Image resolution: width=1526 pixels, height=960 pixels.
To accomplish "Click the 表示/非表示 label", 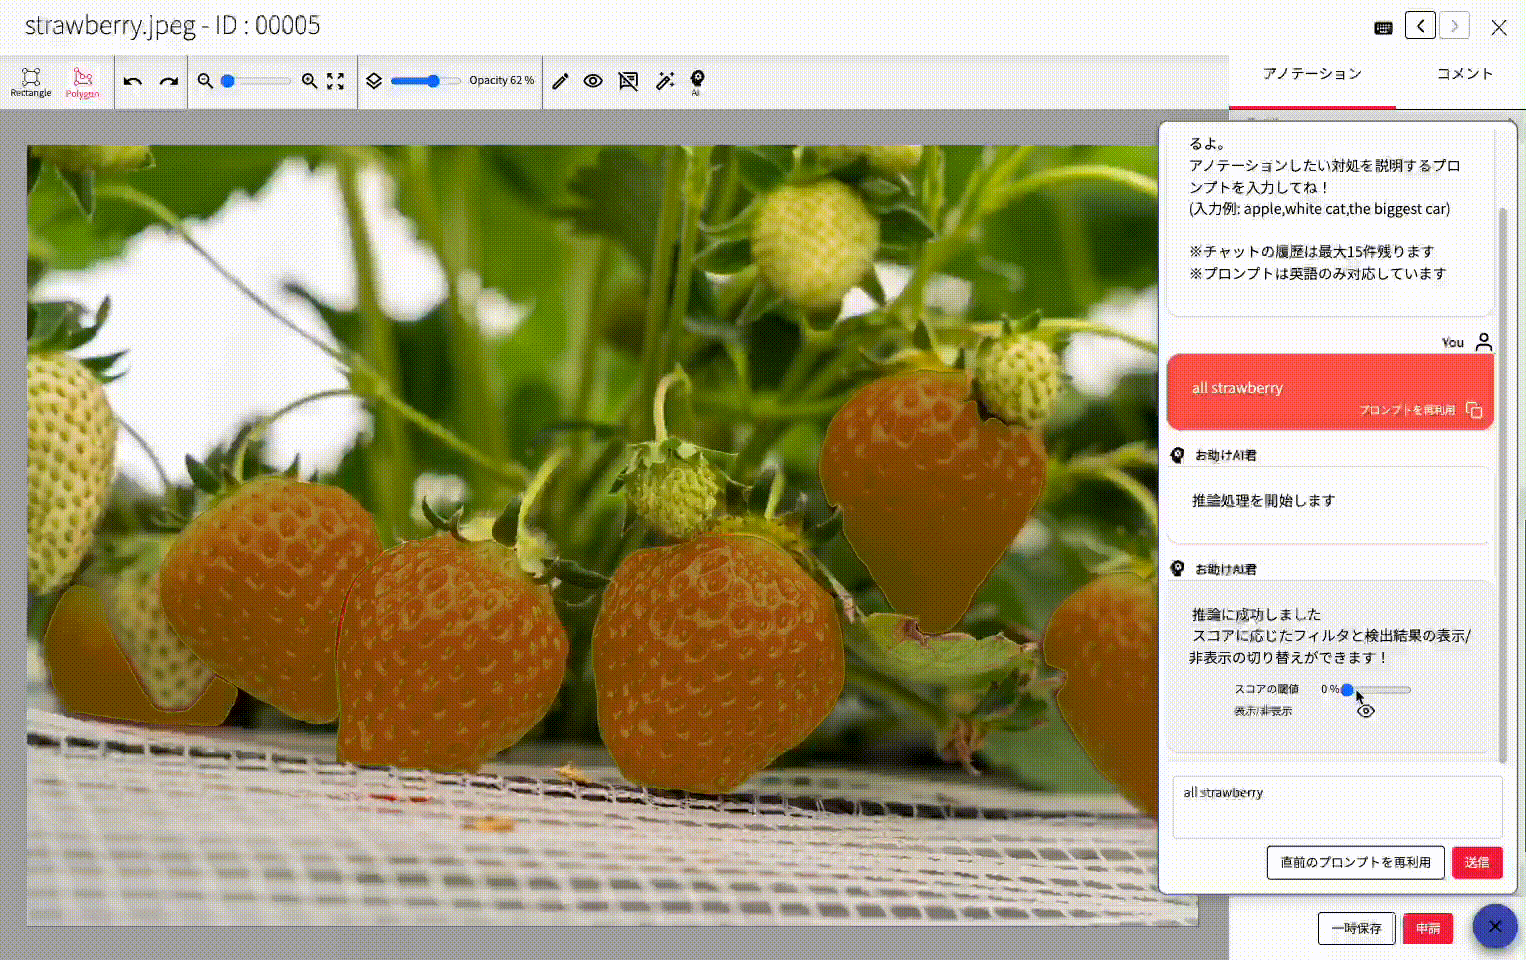I will tap(1263, 711).
